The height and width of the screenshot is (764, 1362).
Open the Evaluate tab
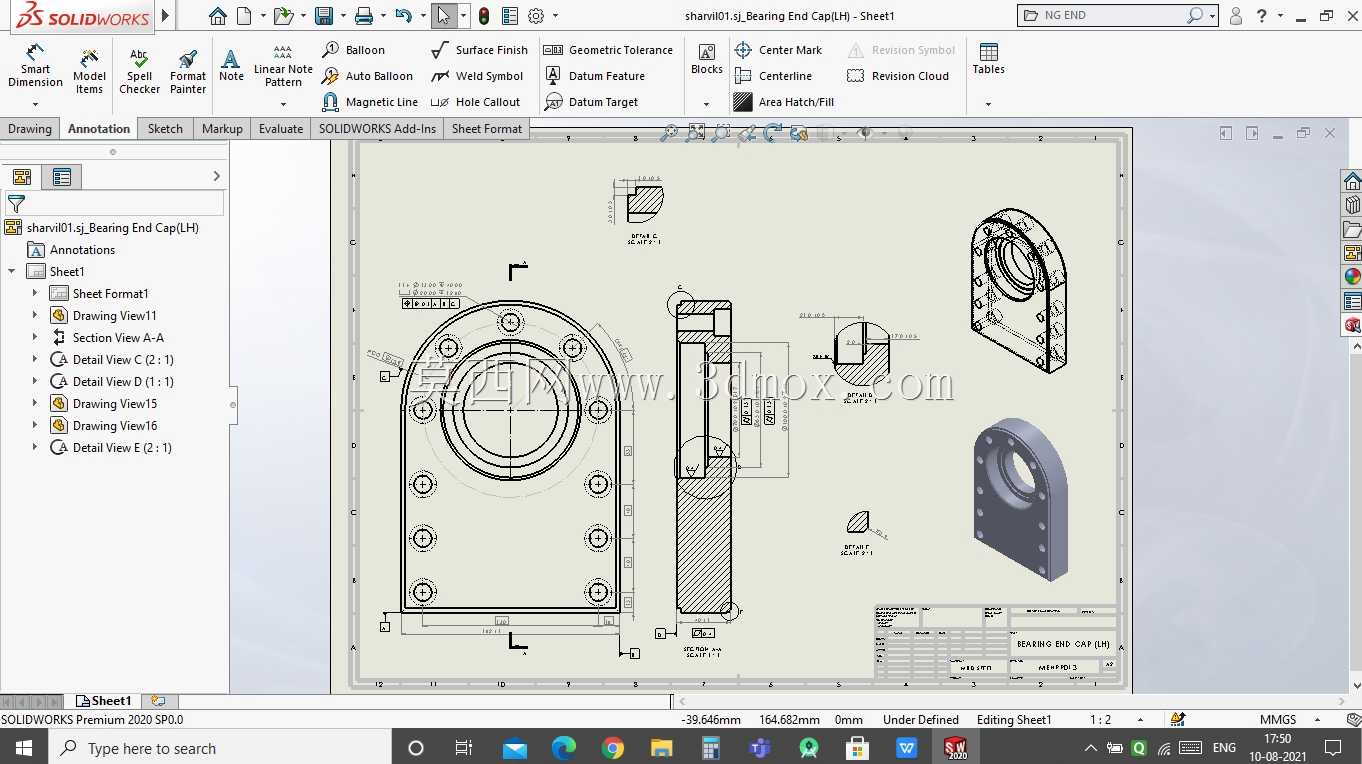(281, 129)
